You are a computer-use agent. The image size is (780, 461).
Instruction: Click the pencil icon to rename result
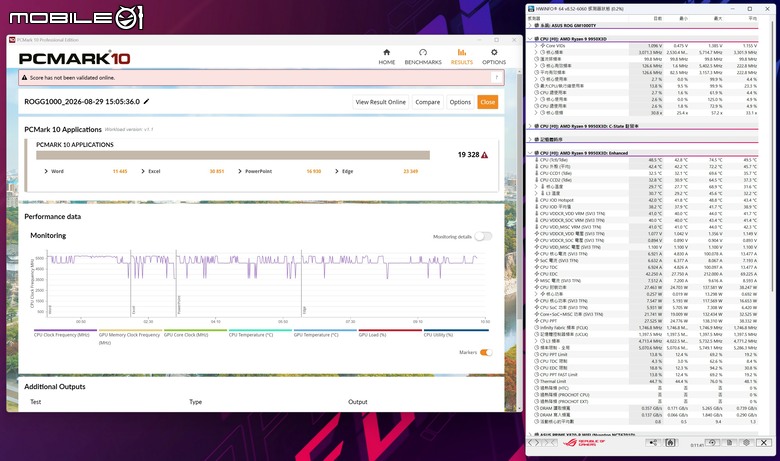click(146, 101)
